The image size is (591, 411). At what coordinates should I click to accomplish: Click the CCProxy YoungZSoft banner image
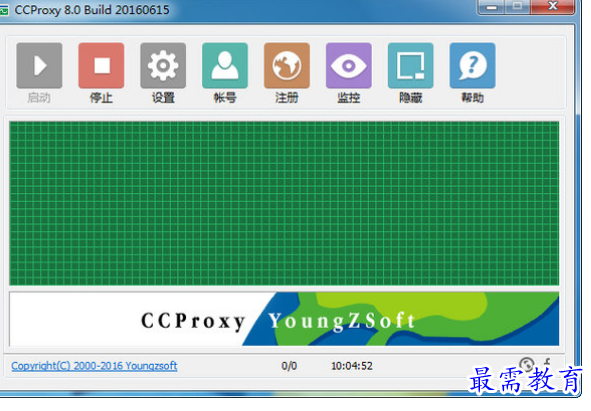click(284, 319)
